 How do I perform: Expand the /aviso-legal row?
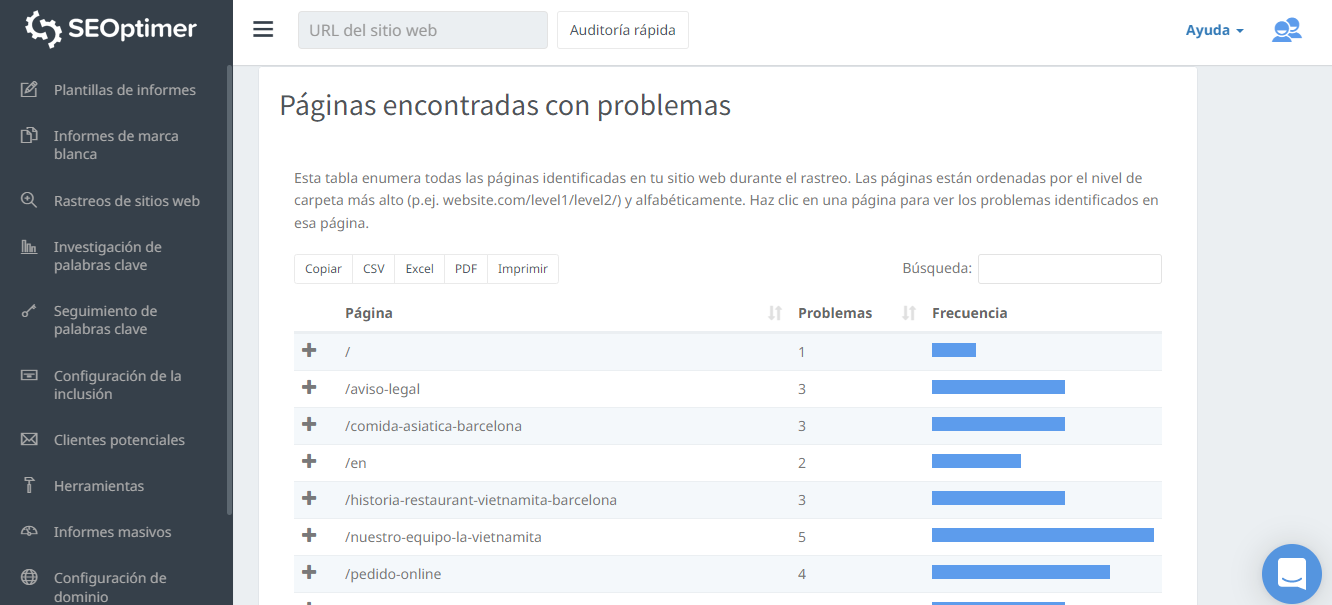point(309,388)
